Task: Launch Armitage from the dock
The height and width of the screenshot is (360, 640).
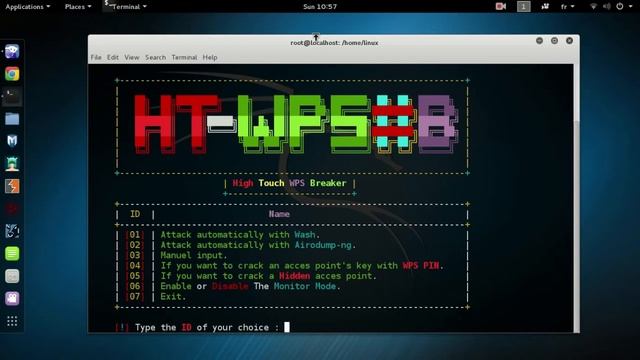Action: tap(12, 164)
